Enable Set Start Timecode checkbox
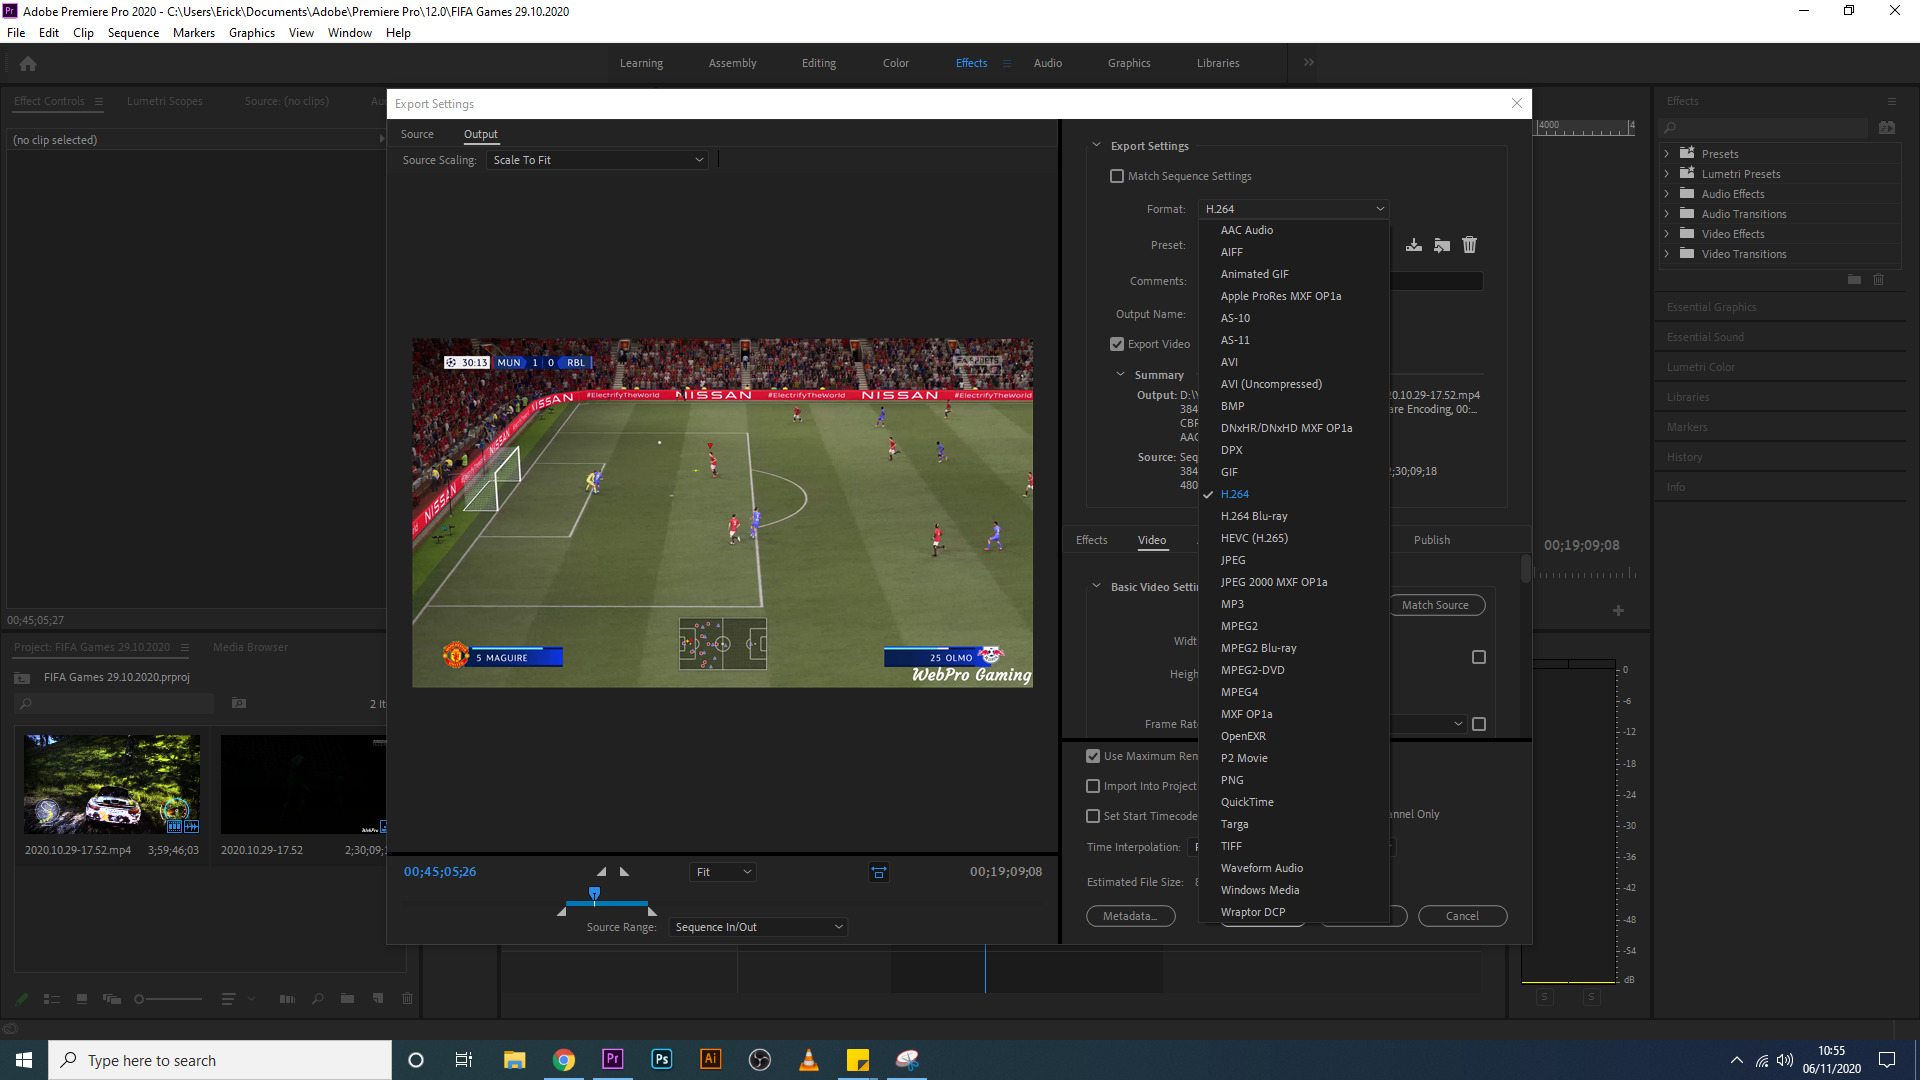Screen dimensions: 1920x1080 [x=1093, y=816]
